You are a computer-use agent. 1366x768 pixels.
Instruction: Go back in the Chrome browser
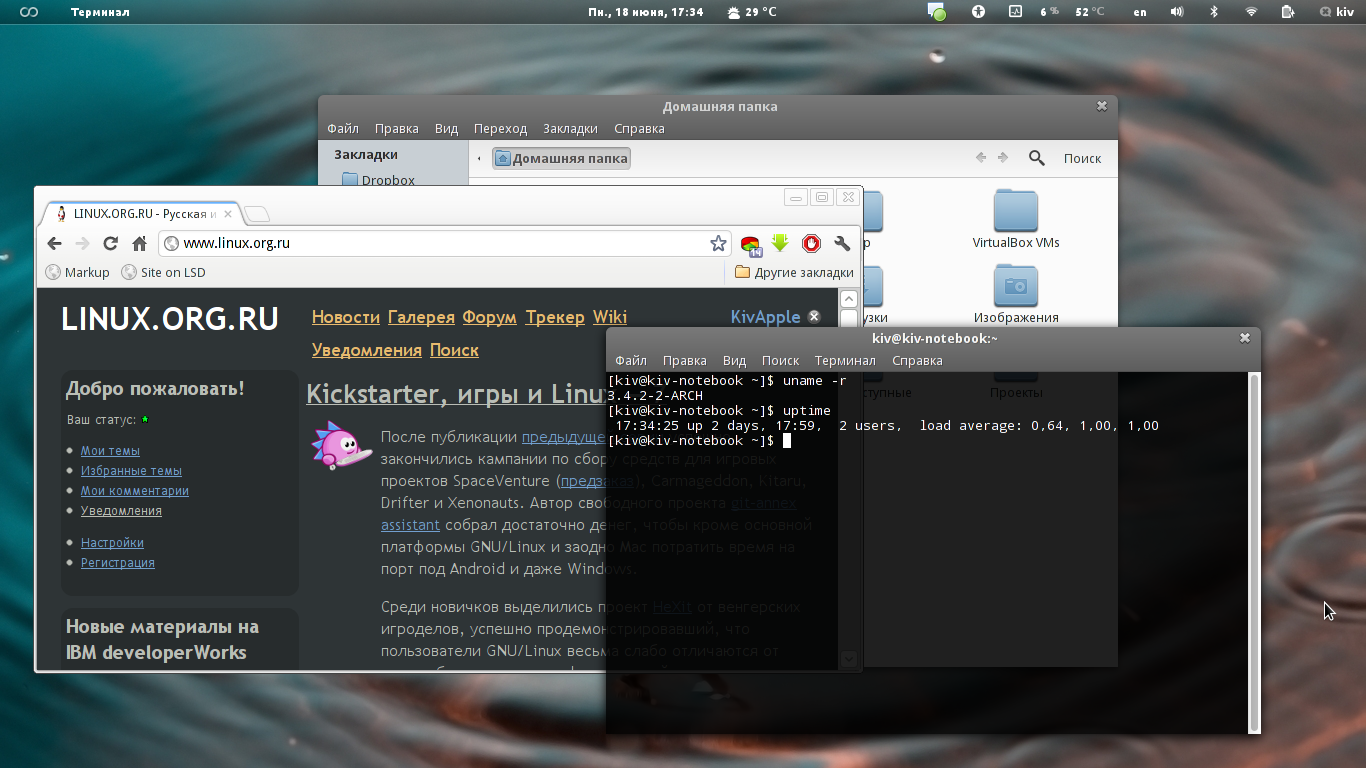(x=54, y=243)
